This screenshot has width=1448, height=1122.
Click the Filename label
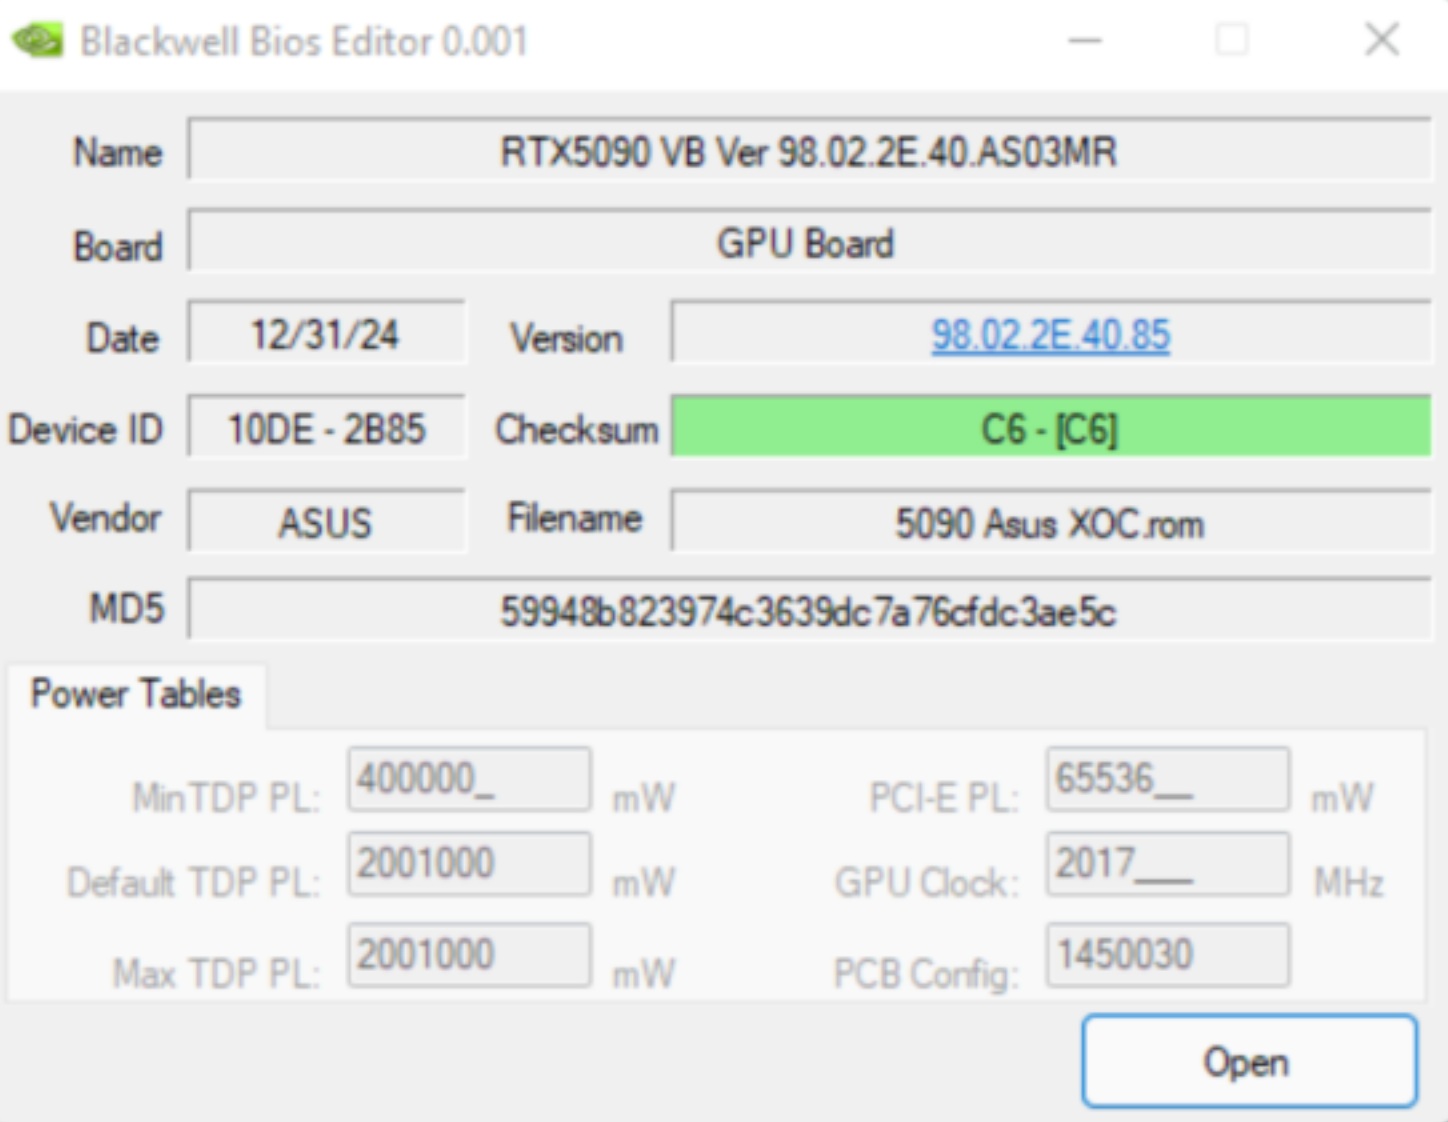575,518
